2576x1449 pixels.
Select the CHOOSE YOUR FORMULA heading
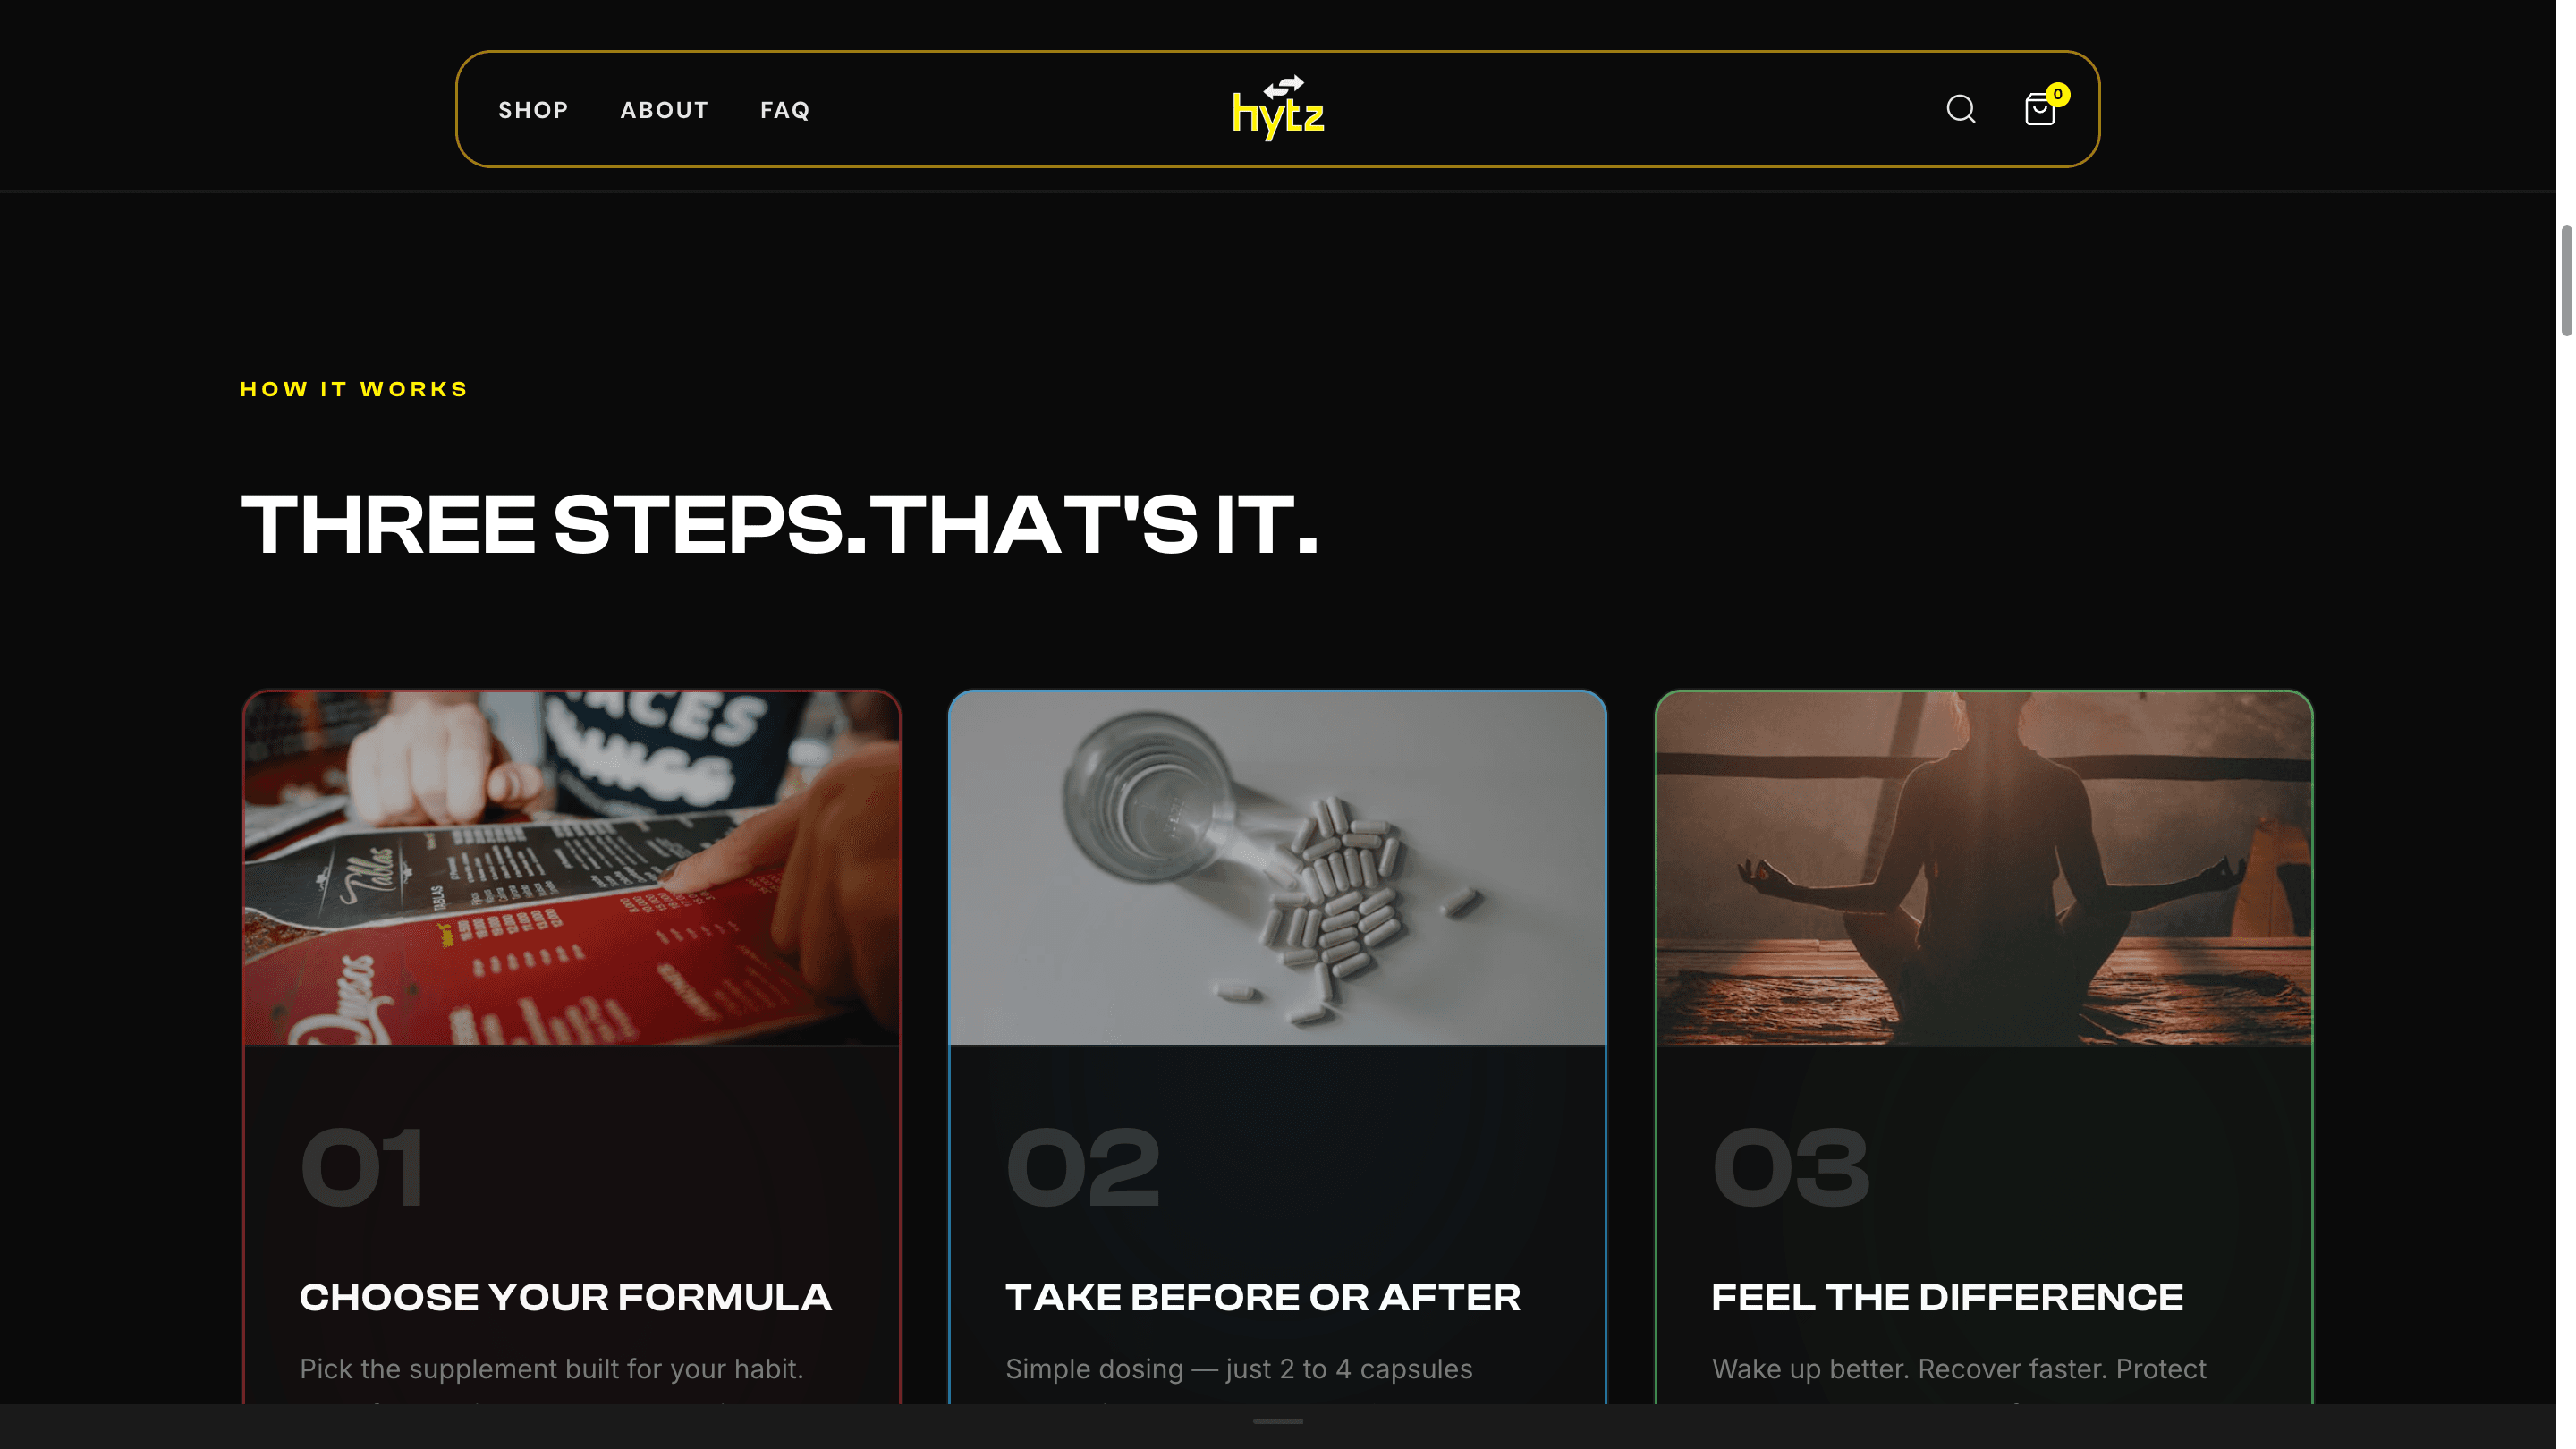click(565, 1297)
